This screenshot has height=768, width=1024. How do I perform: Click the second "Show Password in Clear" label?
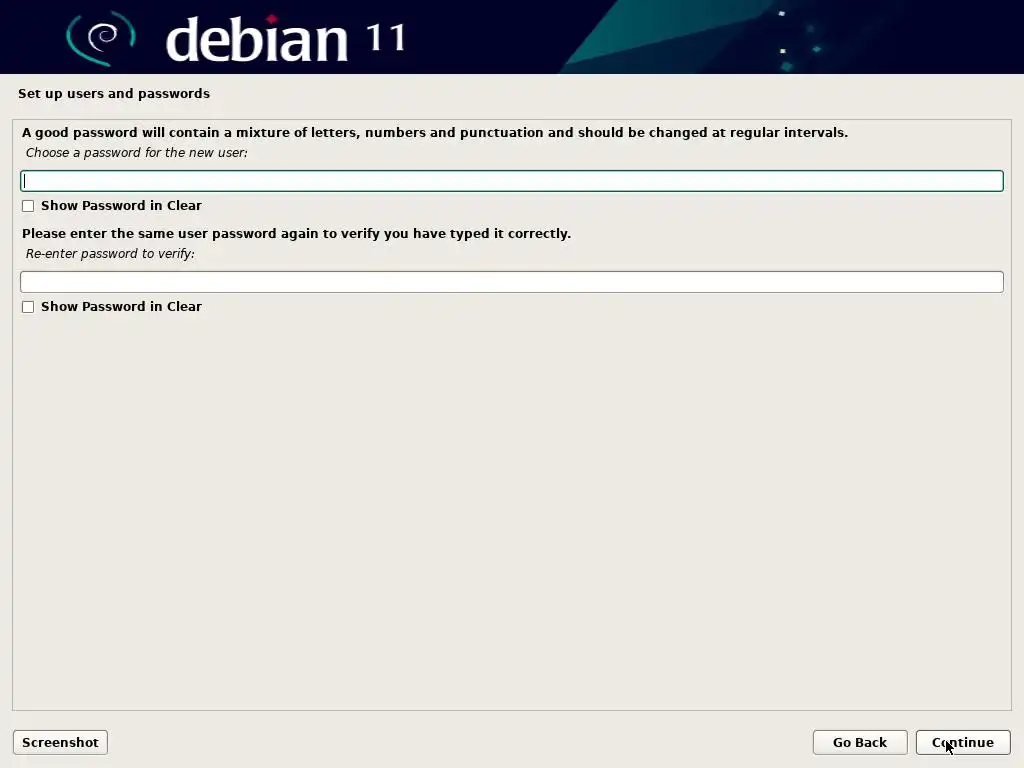pos(121,307)
